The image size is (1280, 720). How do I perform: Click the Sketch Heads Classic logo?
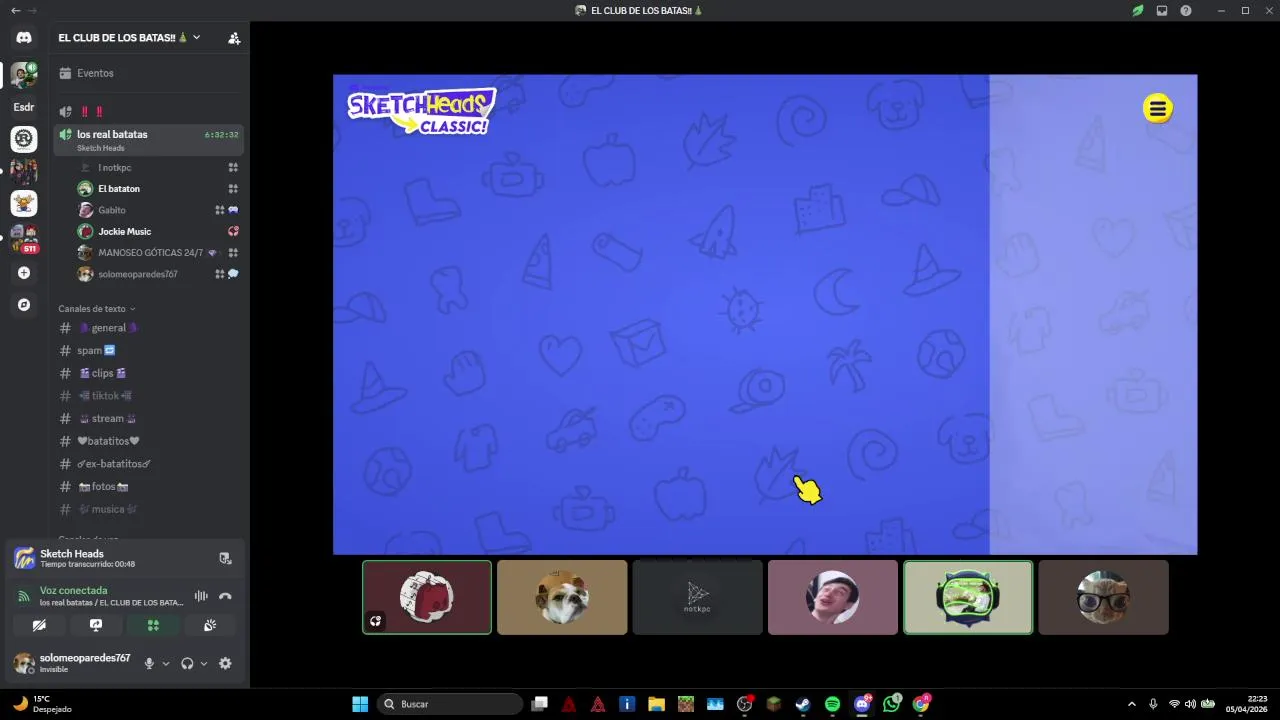pyautogui.click(x=421, y=111)
